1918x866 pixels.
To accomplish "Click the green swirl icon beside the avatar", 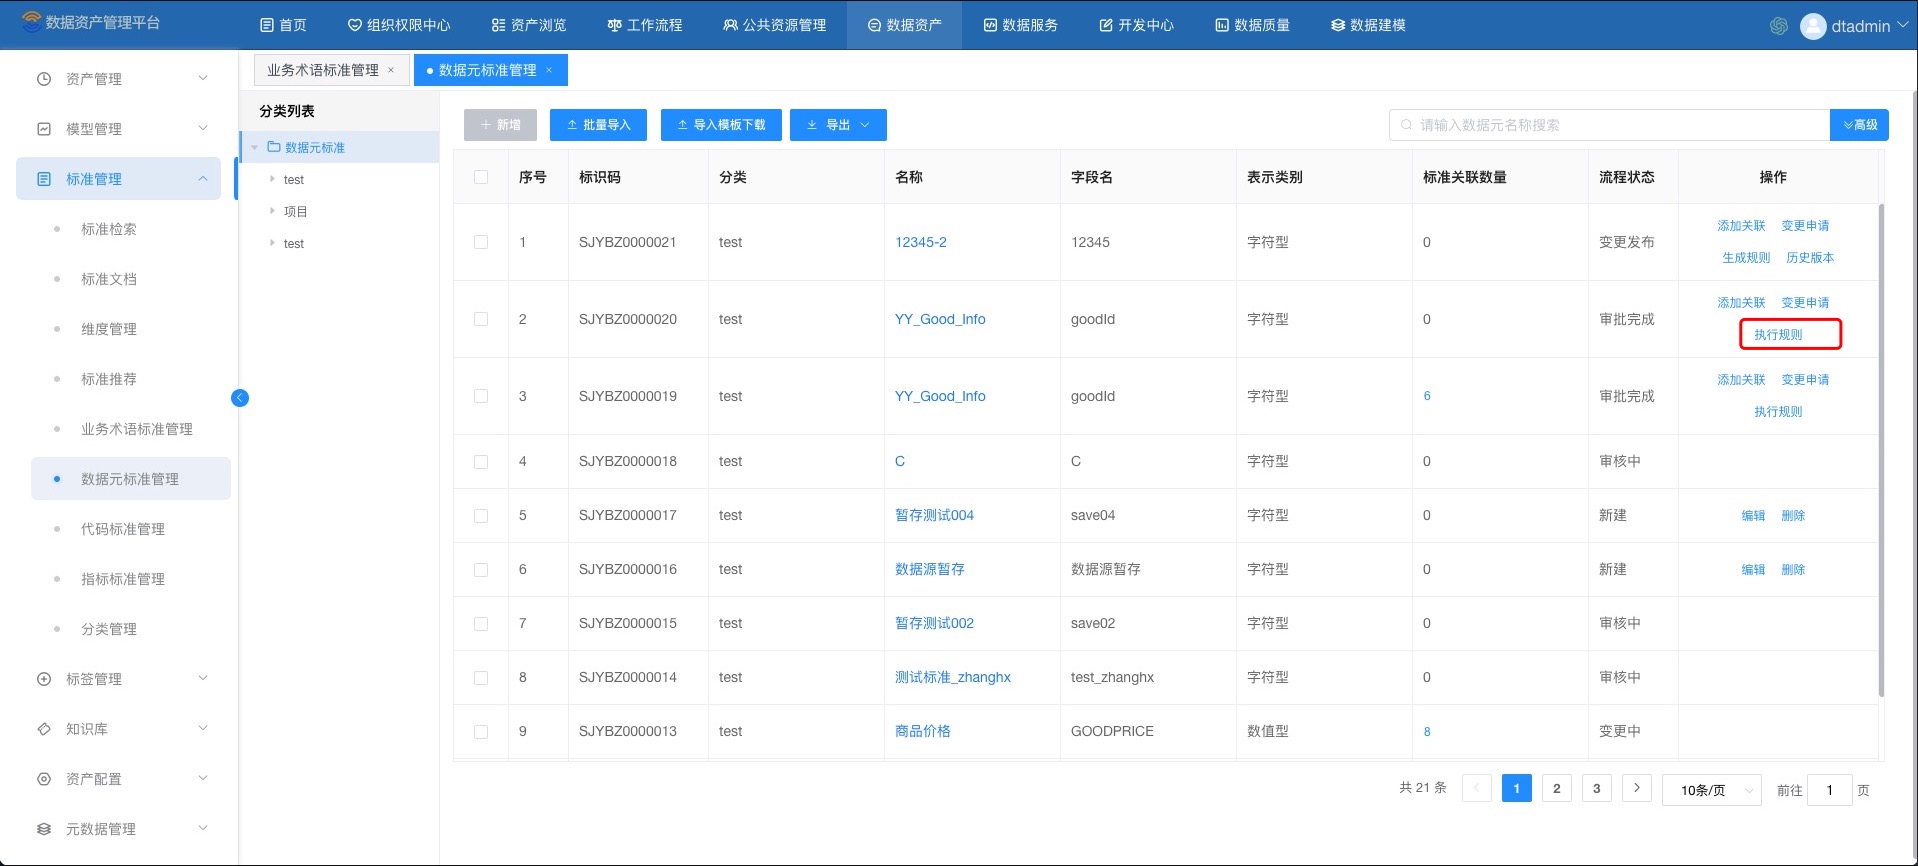I will point(1778,26).
